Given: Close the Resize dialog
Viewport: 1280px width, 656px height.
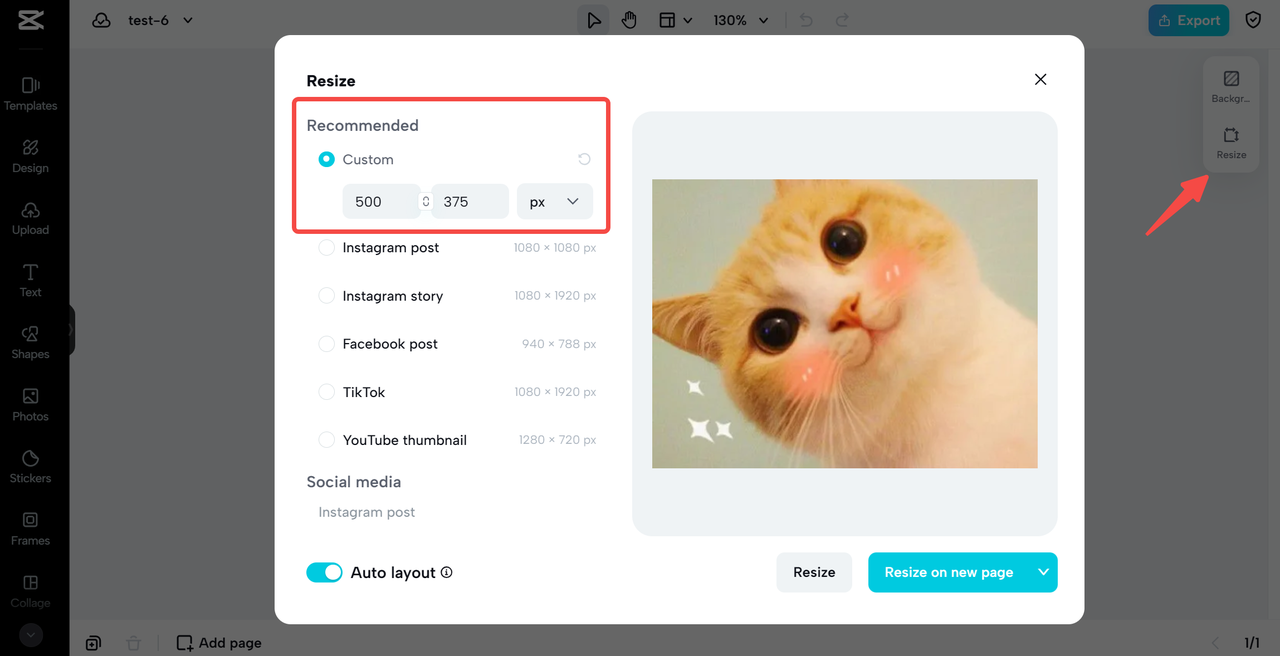Looking at the screenshot, I should [1040, 79].
